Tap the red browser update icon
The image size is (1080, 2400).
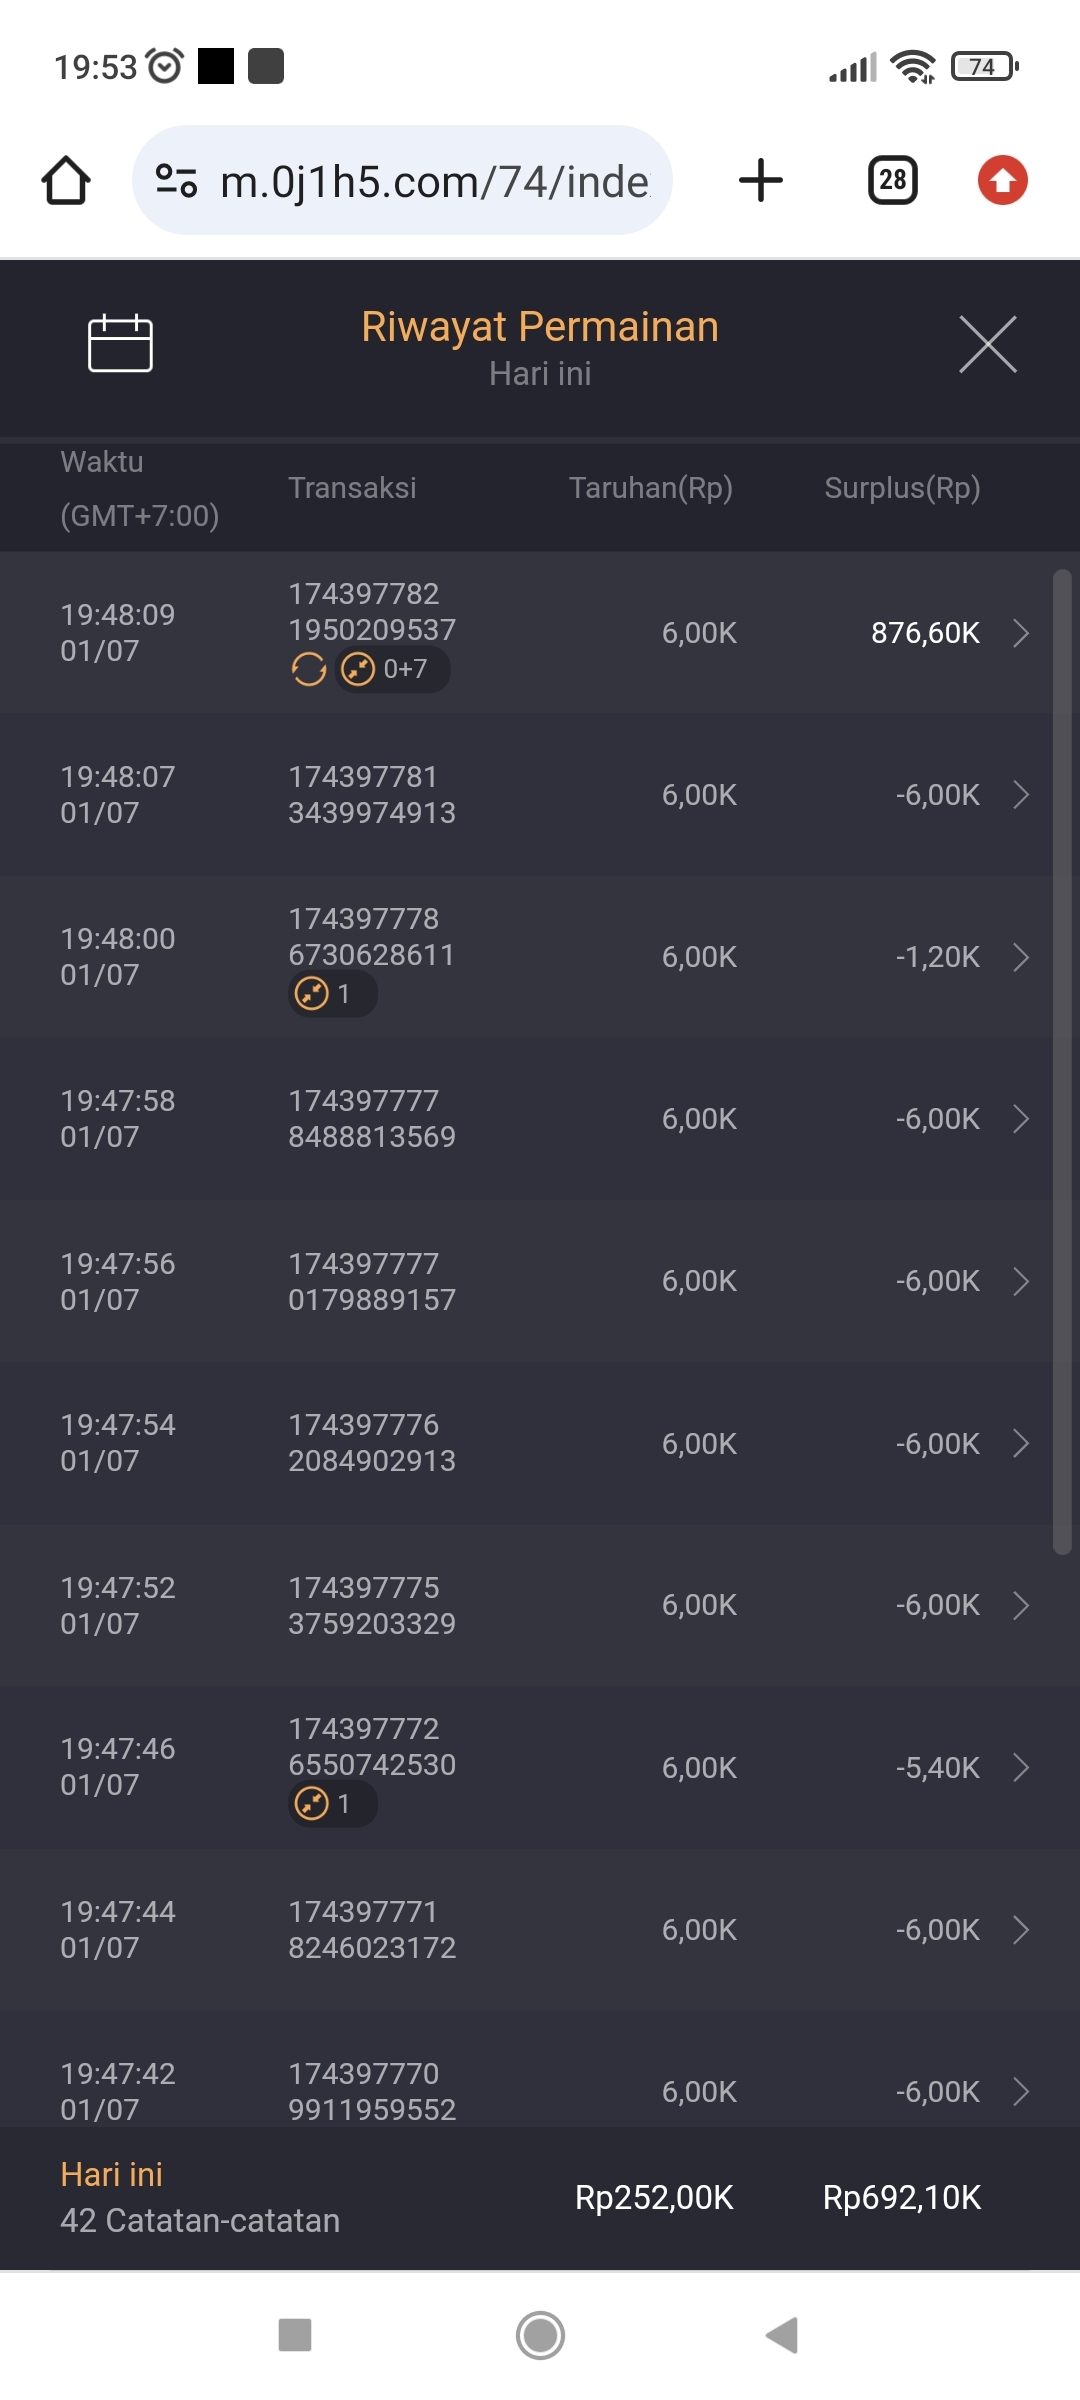click(1002, 181)
